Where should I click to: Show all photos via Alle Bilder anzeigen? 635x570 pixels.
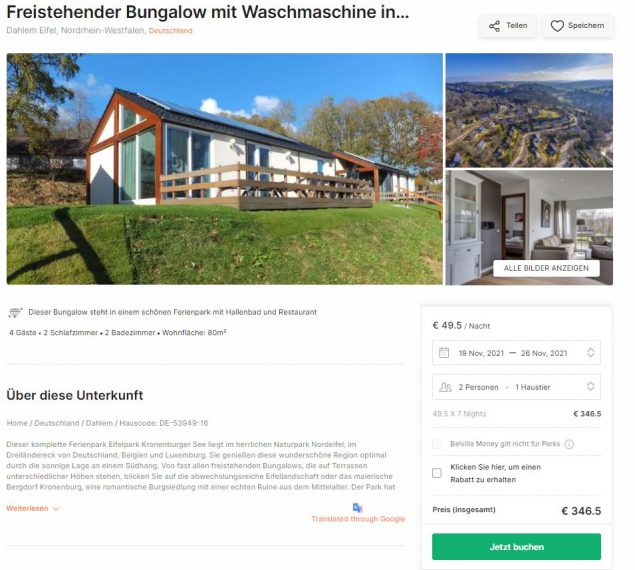[546, 268]
